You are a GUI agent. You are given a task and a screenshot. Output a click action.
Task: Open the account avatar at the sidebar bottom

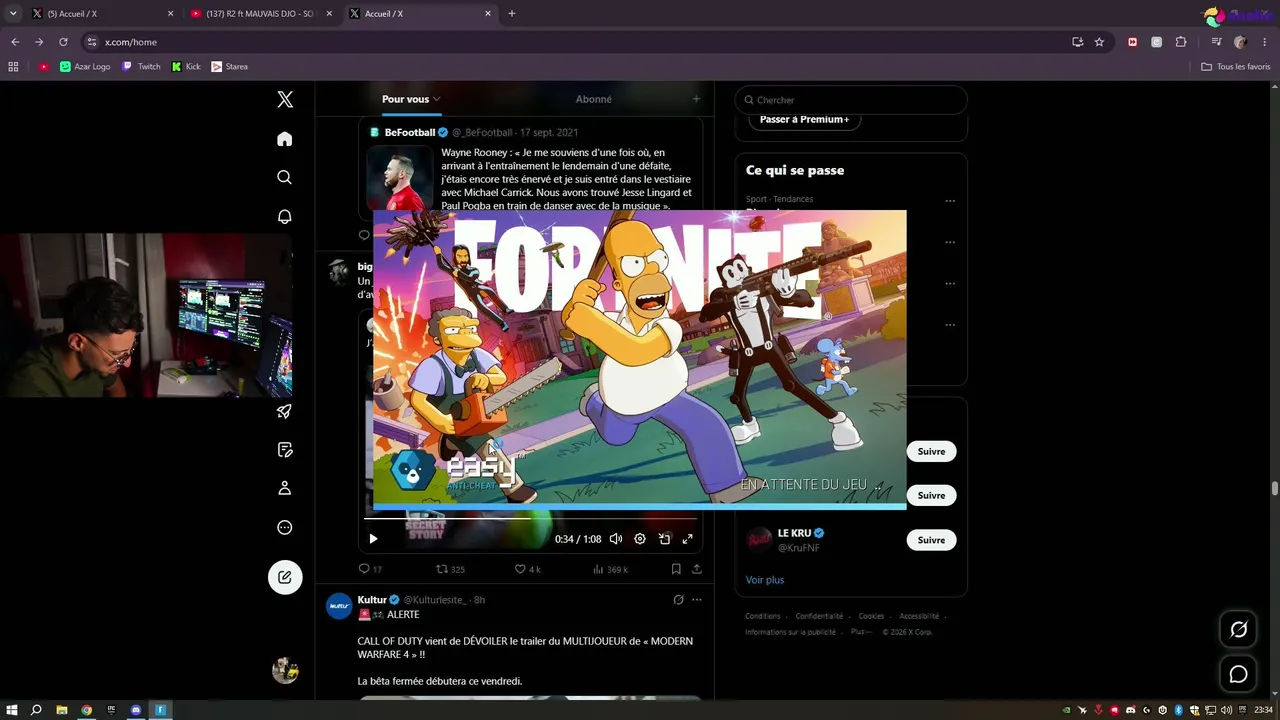[x=285, y=670]
